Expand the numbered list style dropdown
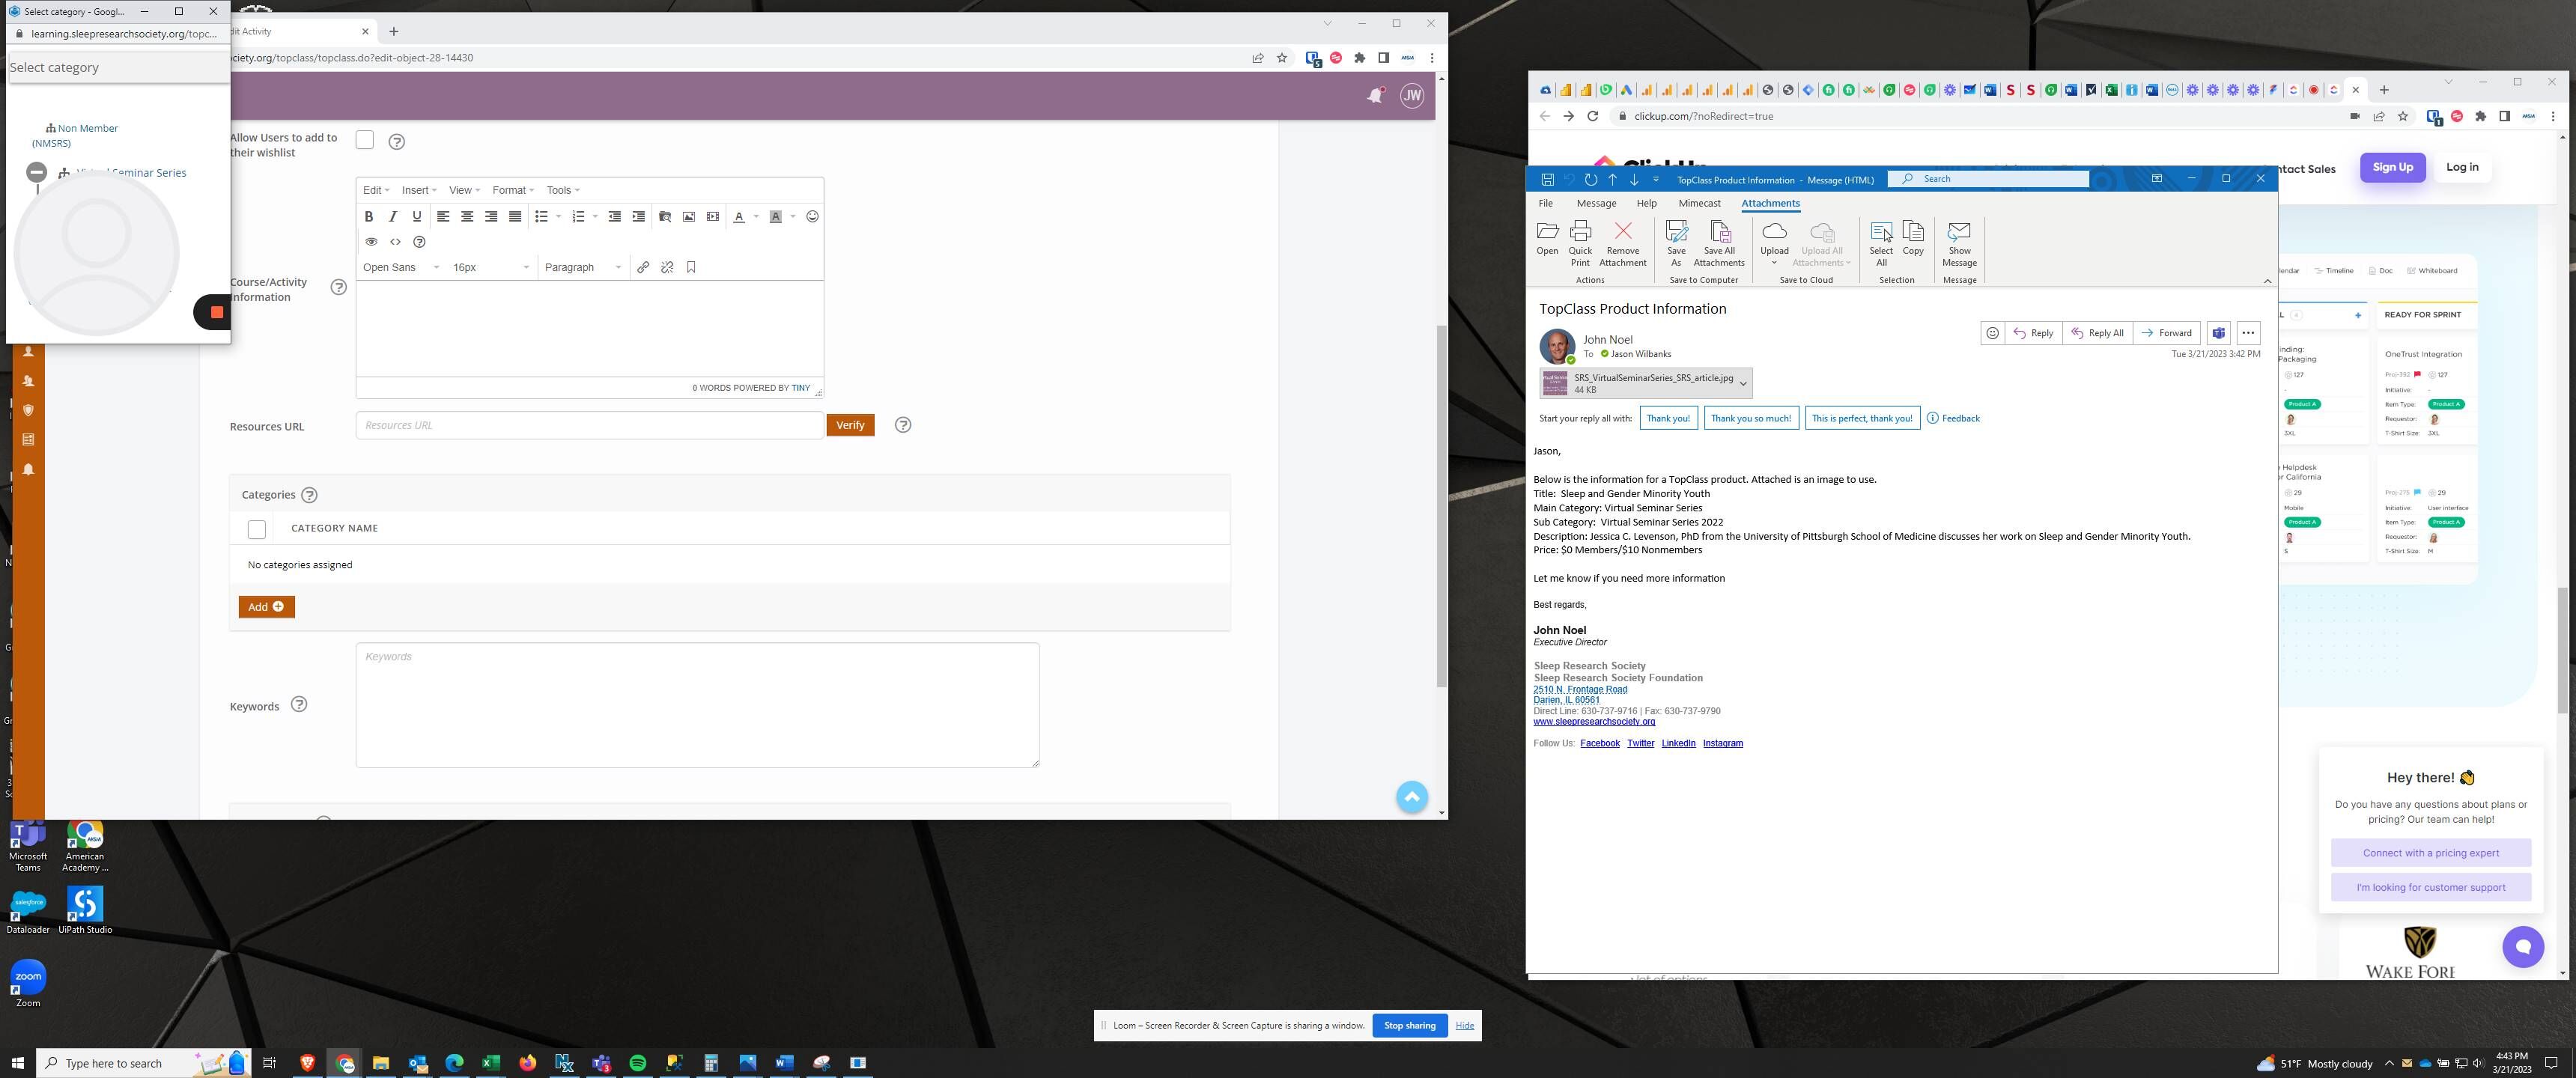2576x1078 pixels. pos(595,216)
